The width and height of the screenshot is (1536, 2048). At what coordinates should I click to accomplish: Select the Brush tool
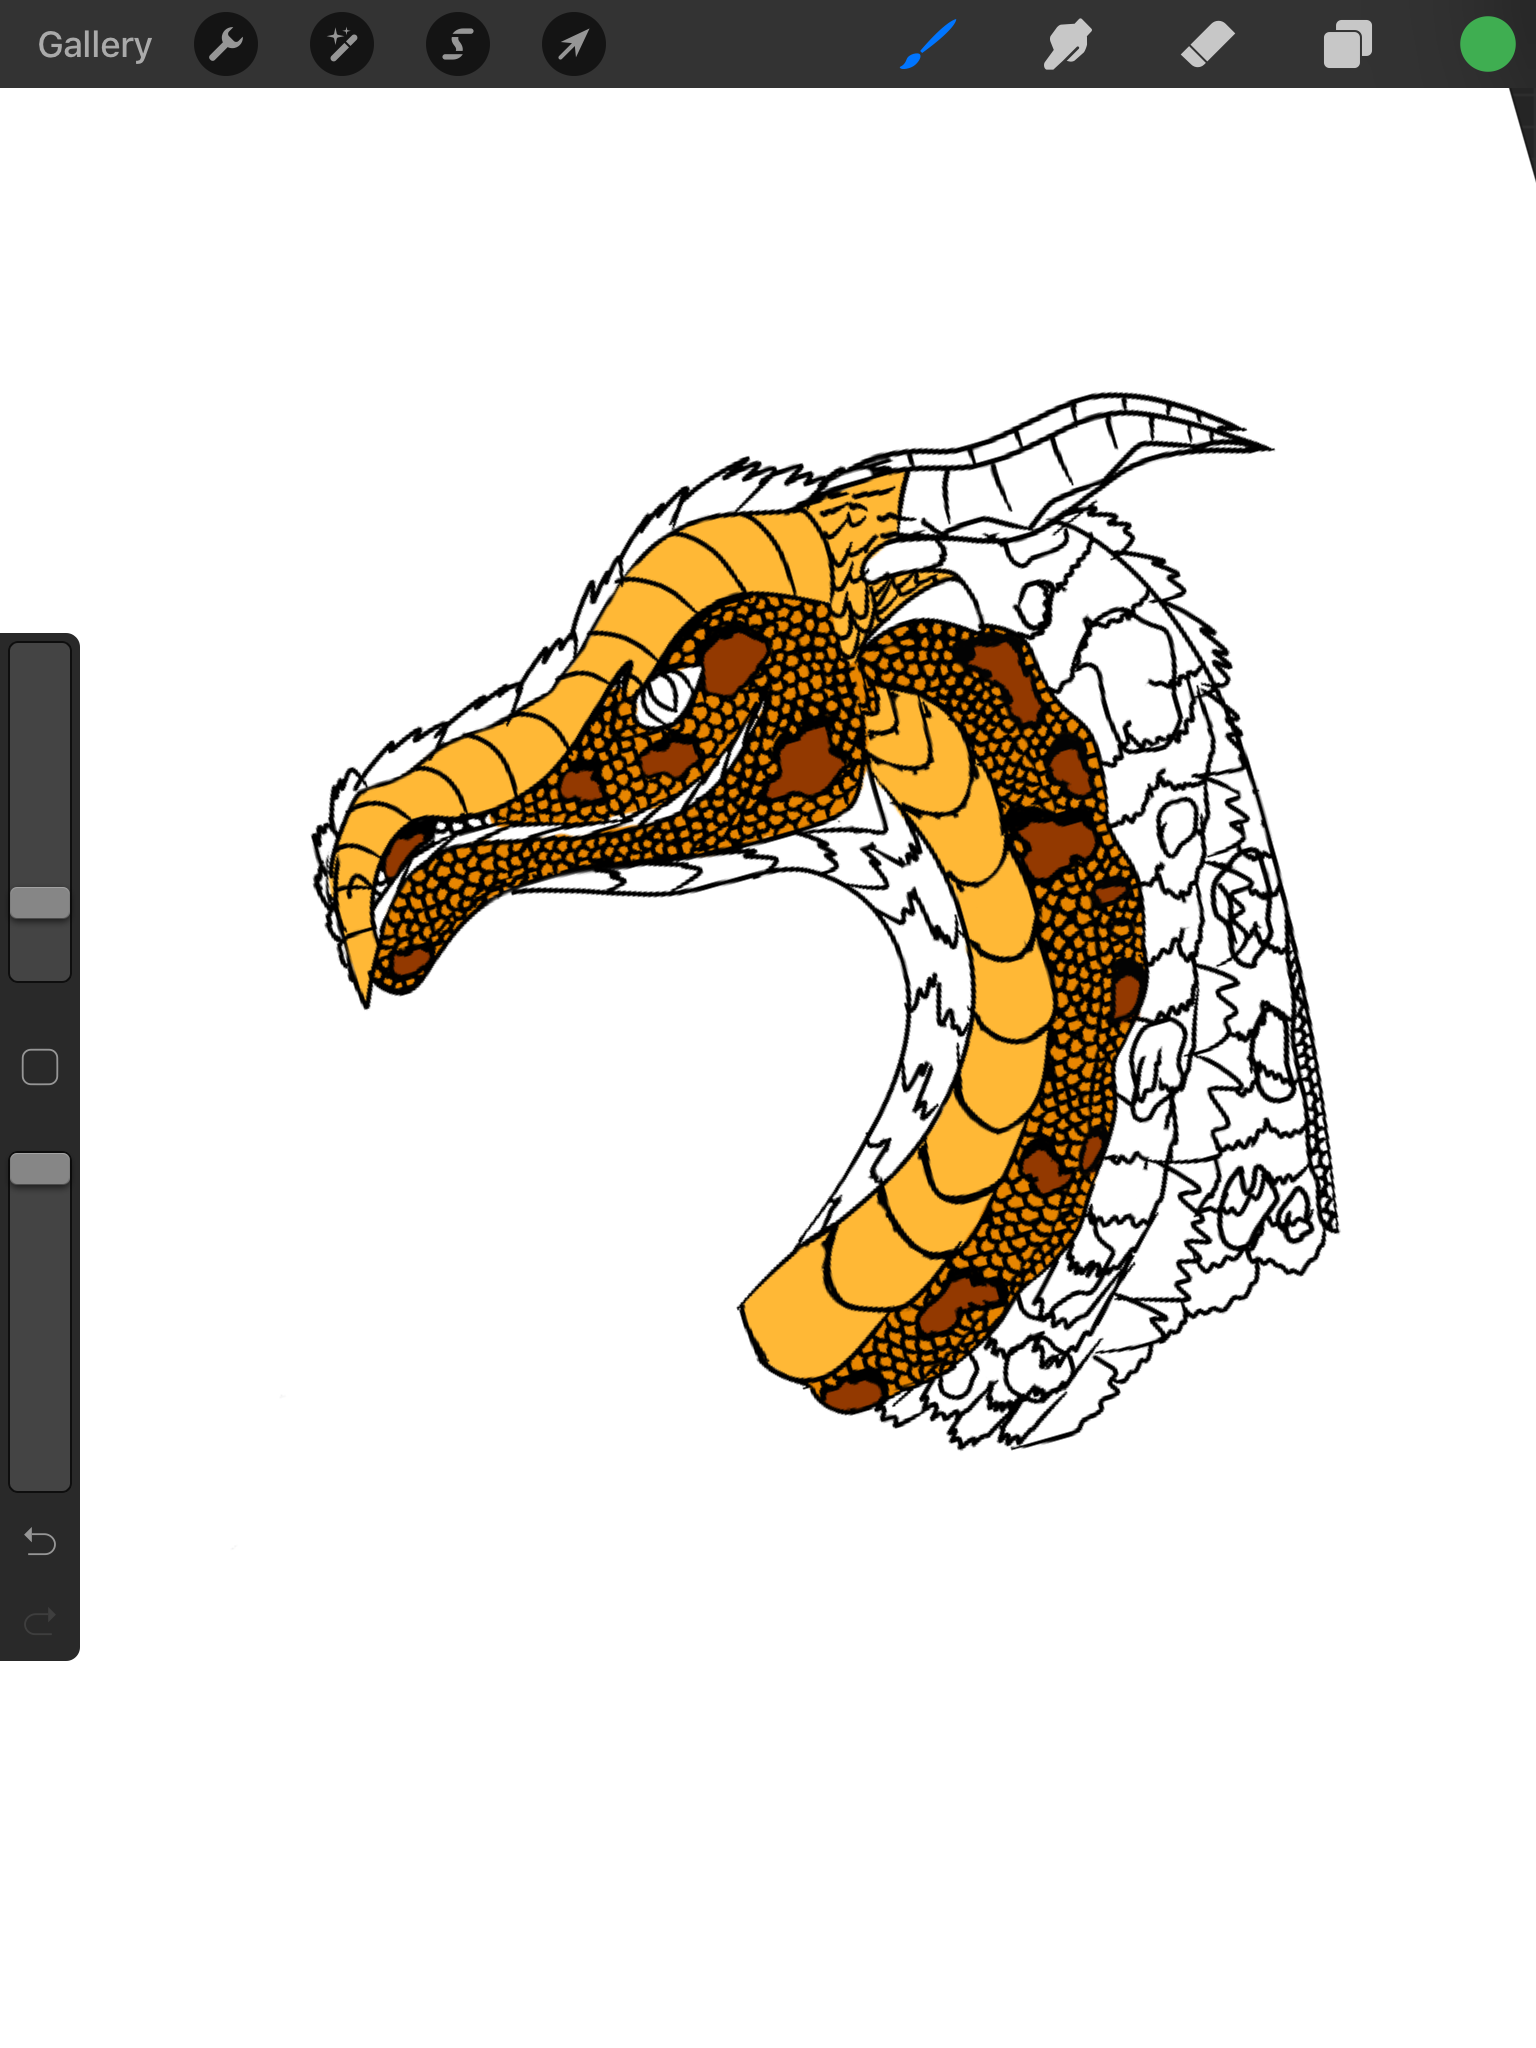coord(928,45)
